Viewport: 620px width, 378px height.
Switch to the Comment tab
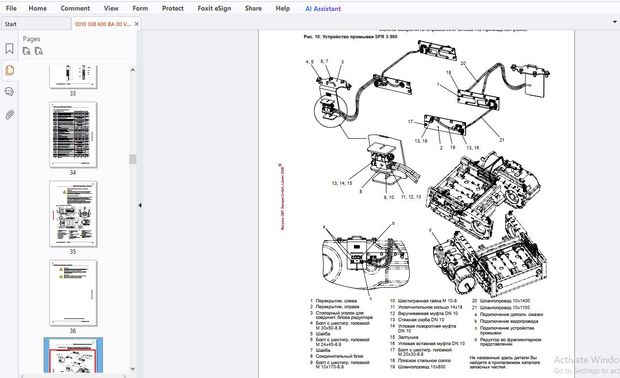(x=75, y=8)
